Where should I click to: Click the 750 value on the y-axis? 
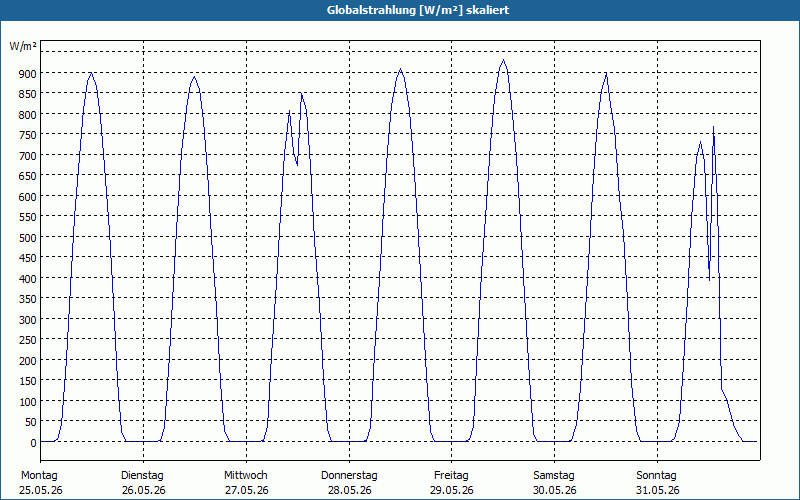coord(28,135)
